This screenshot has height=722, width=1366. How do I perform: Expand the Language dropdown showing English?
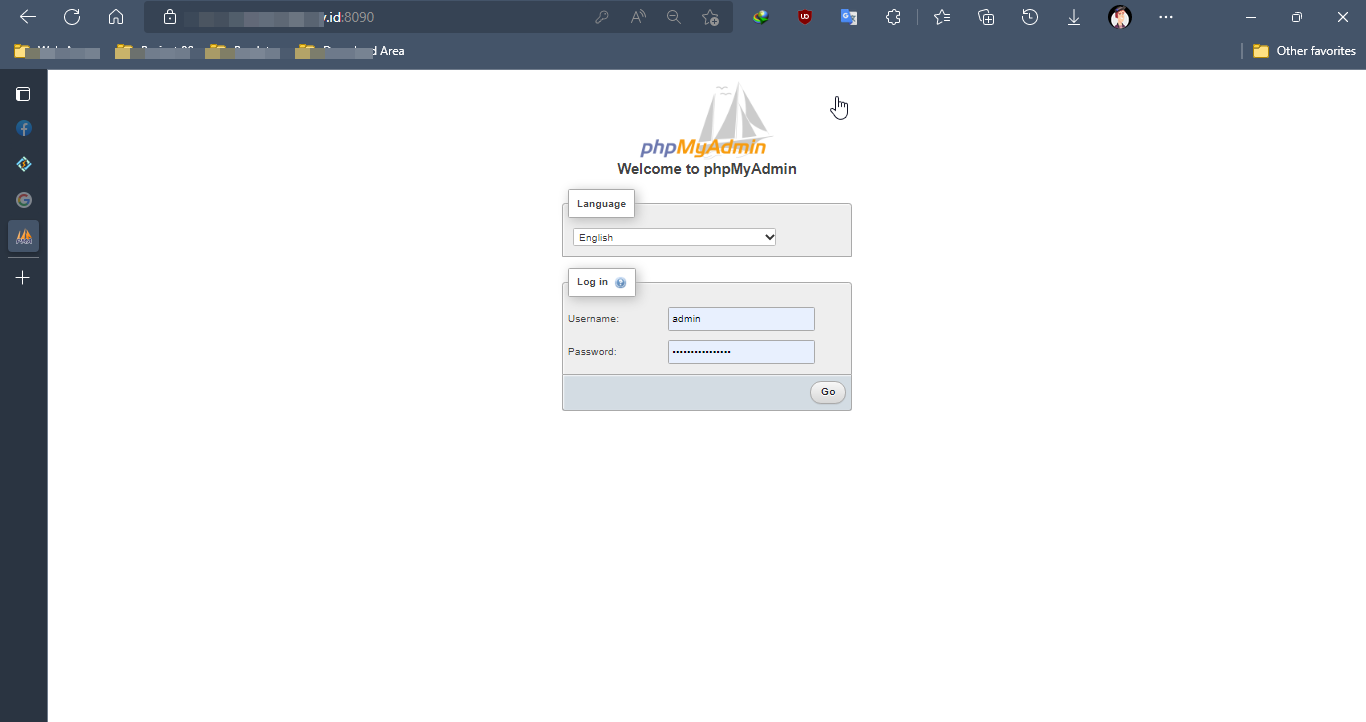pyautogui.click(x=675, y=237)
